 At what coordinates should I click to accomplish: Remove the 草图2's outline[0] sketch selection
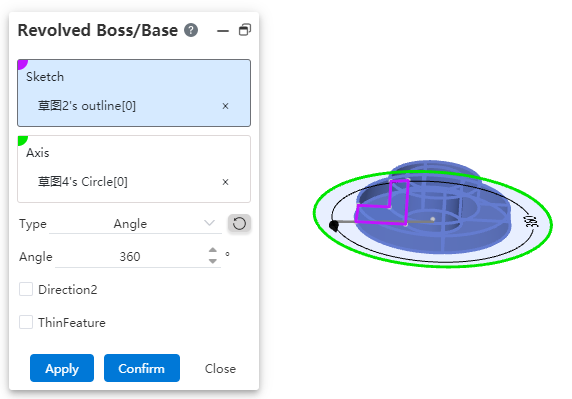(x=225, y=106)
